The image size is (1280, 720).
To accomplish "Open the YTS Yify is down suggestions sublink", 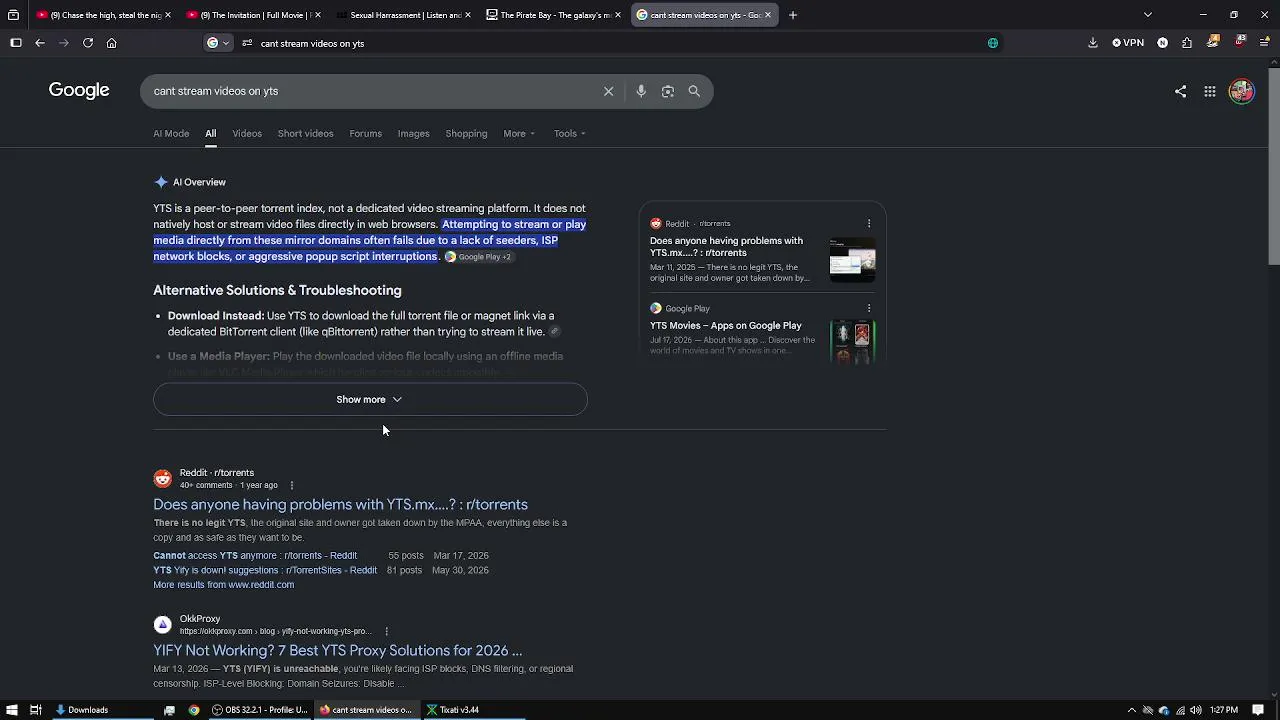I will pos(265,571).
